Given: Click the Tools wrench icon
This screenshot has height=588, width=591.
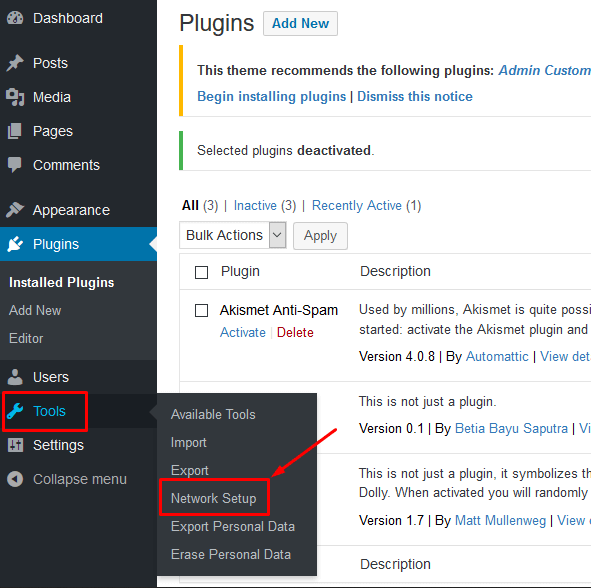Looking at the screenshot, I should [x=15, y=411].
